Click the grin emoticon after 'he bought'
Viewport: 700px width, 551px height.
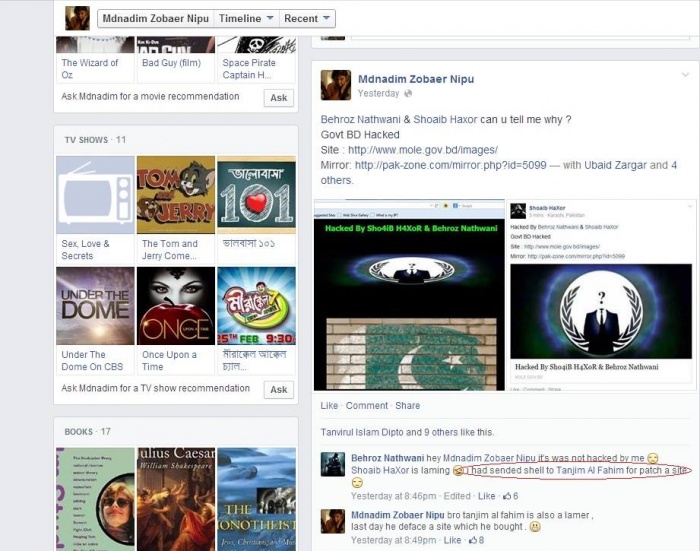[535, 527]
